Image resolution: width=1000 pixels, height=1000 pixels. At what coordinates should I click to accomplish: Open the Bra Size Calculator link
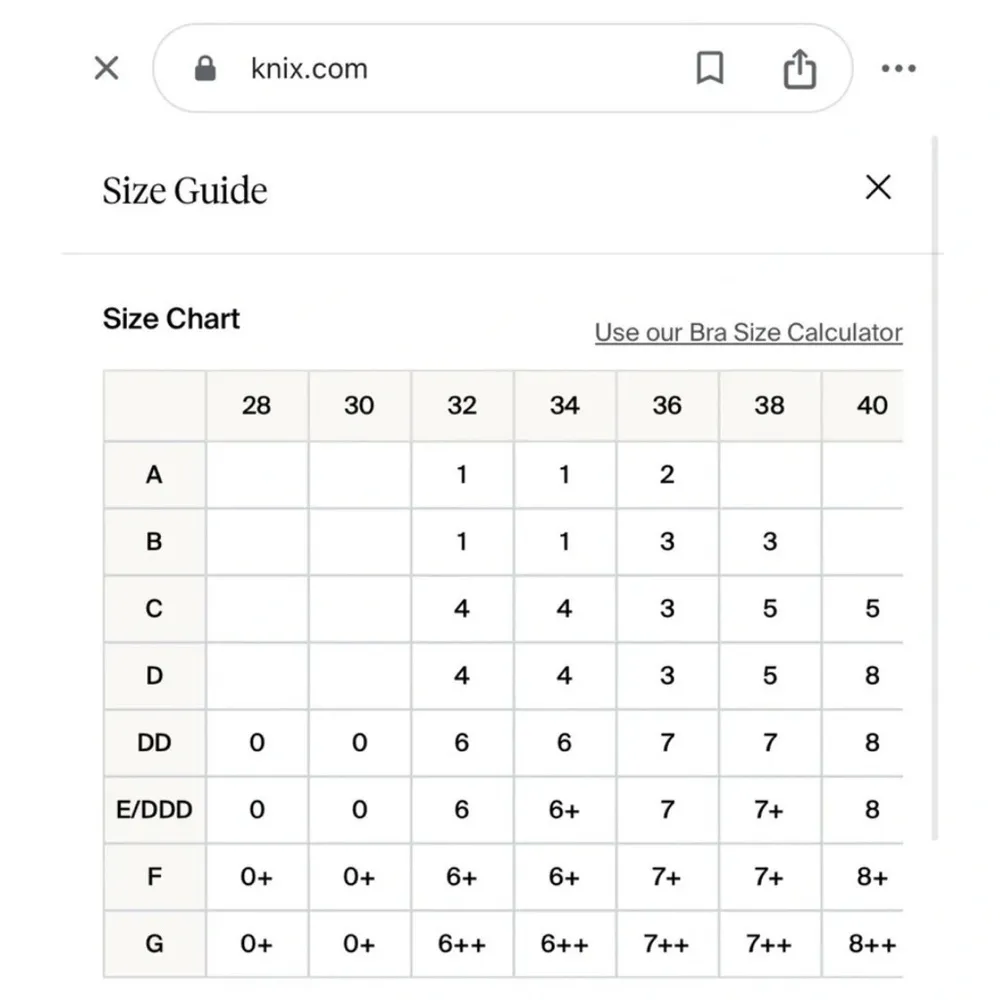(x=748, y=332)
